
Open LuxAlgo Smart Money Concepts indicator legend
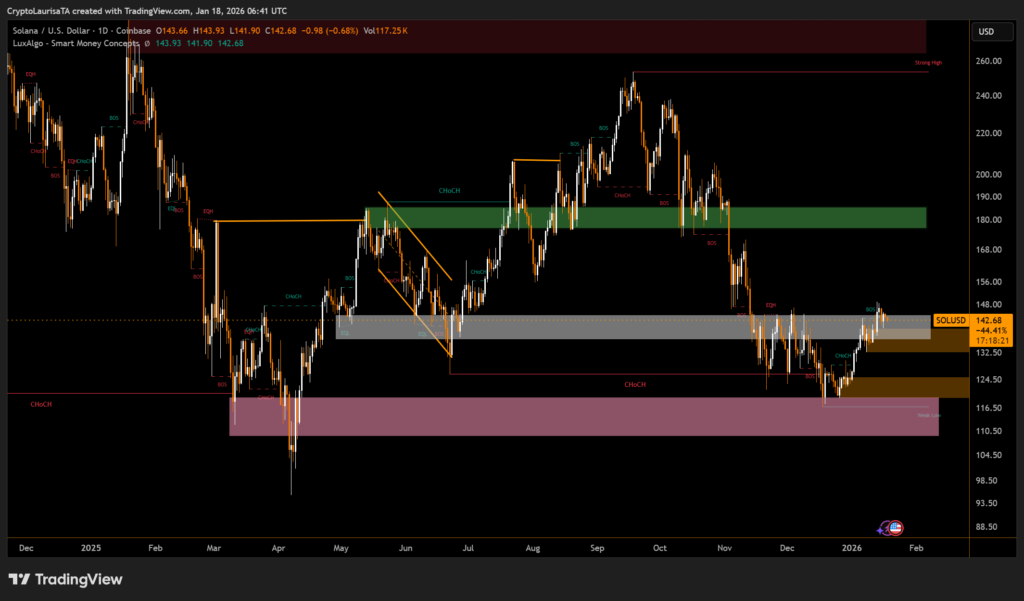pos(80,43)
